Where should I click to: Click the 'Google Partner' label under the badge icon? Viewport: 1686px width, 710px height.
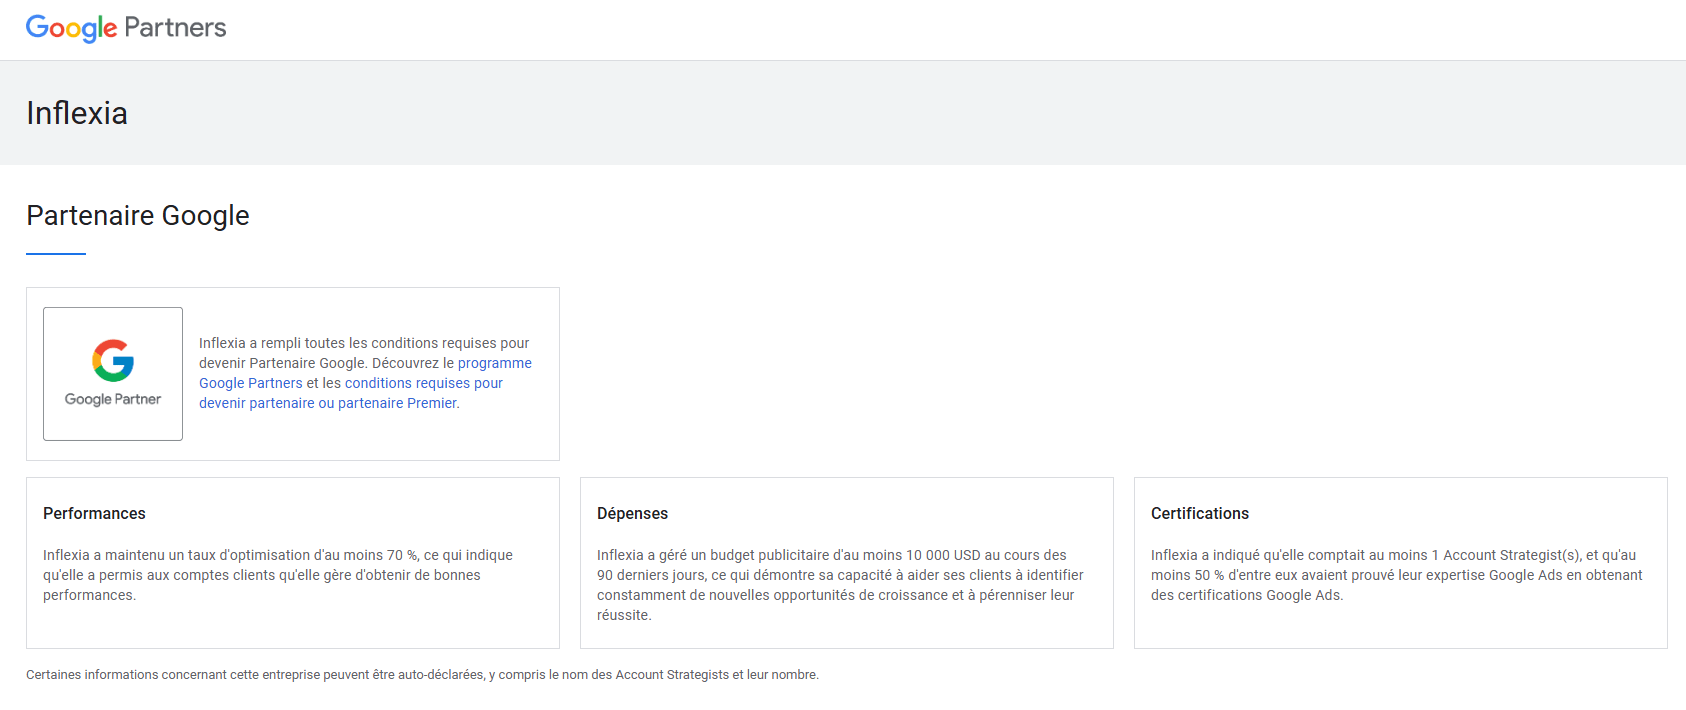click(x=113, y=399)
